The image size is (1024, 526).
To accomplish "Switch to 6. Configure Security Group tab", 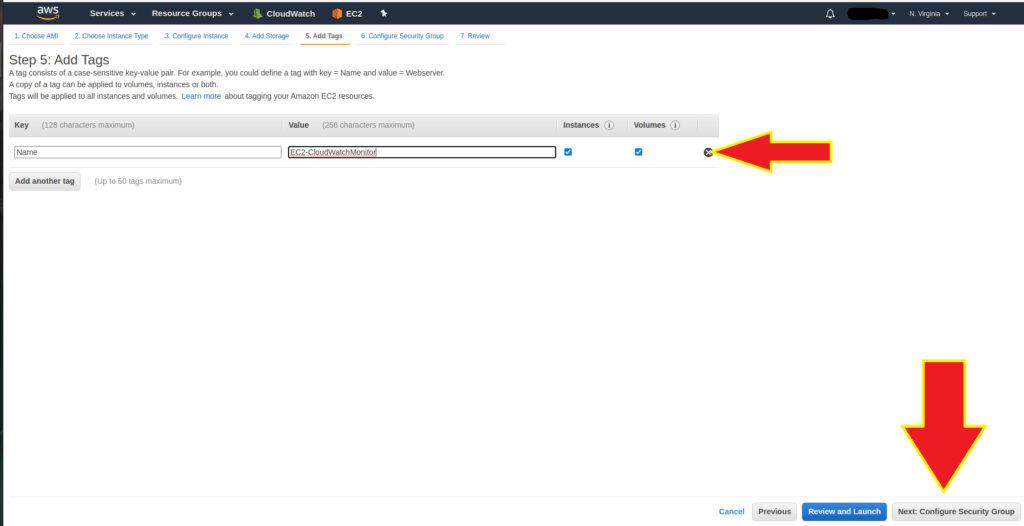I will pos(402,36).
